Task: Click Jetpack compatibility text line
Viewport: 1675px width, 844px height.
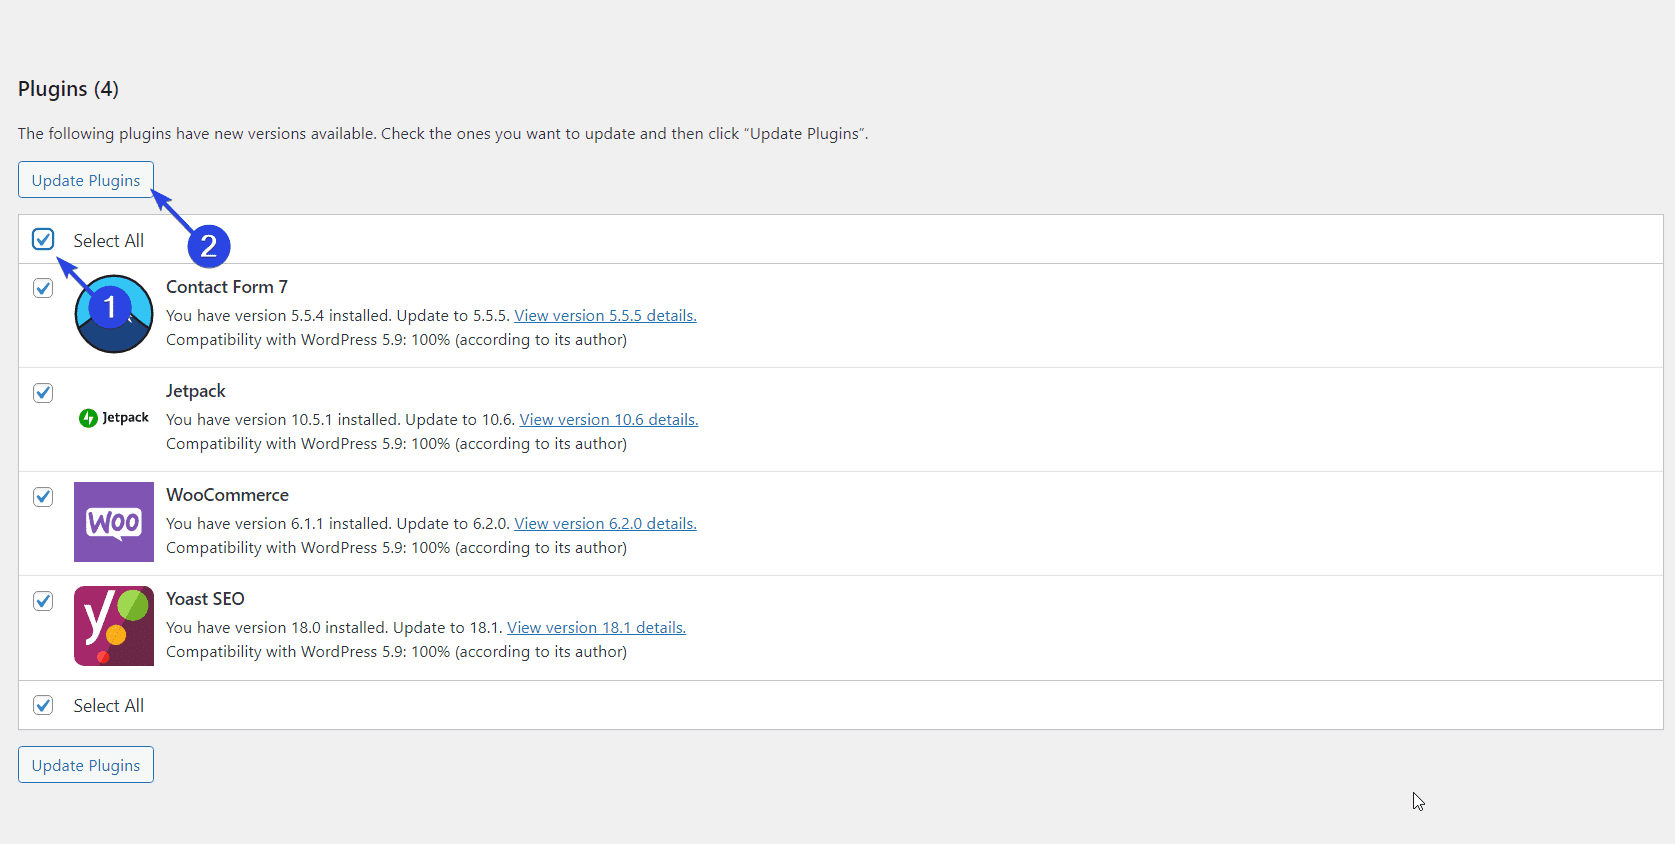Action: pos(396,444)
